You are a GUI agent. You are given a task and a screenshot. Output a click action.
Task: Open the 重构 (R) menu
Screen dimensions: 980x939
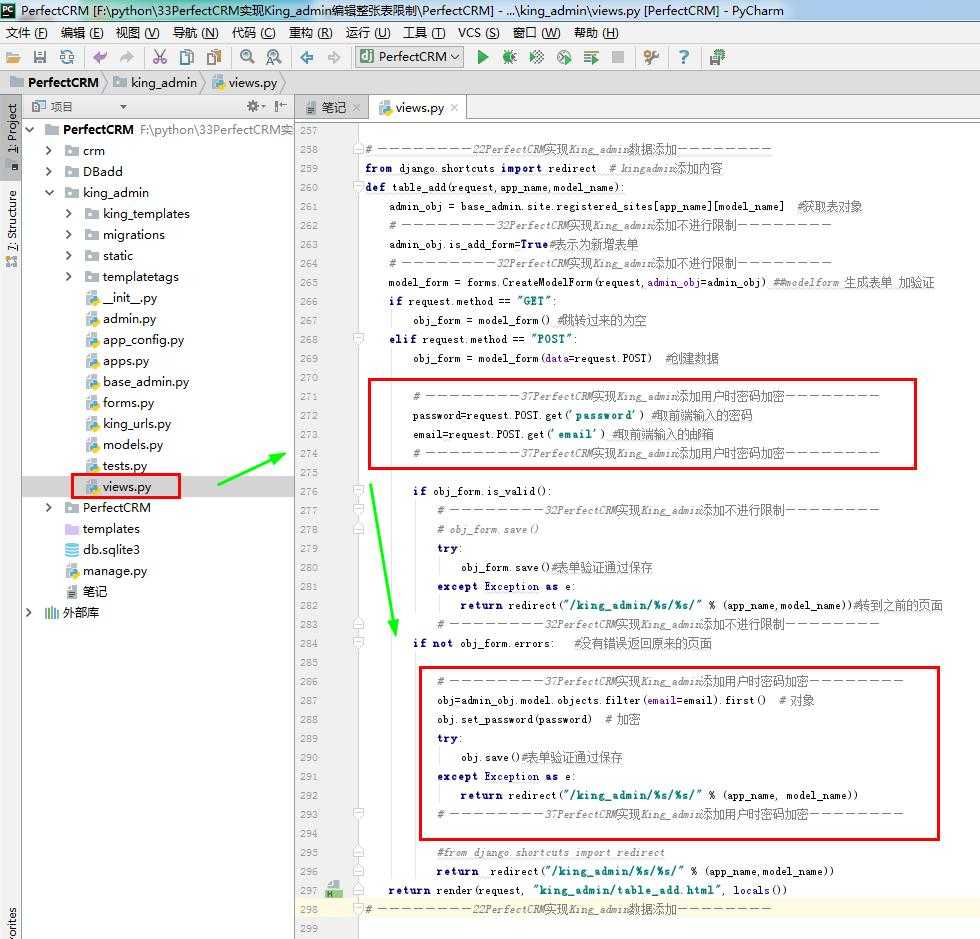311,33
